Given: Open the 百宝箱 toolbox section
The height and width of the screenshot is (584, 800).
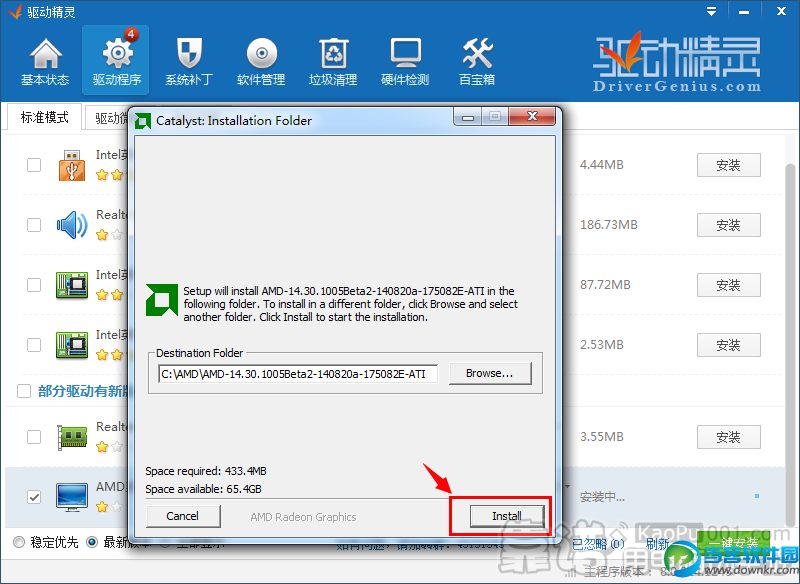Looking at the screenshot, I should pyautogui.click(x=477, y=61).
